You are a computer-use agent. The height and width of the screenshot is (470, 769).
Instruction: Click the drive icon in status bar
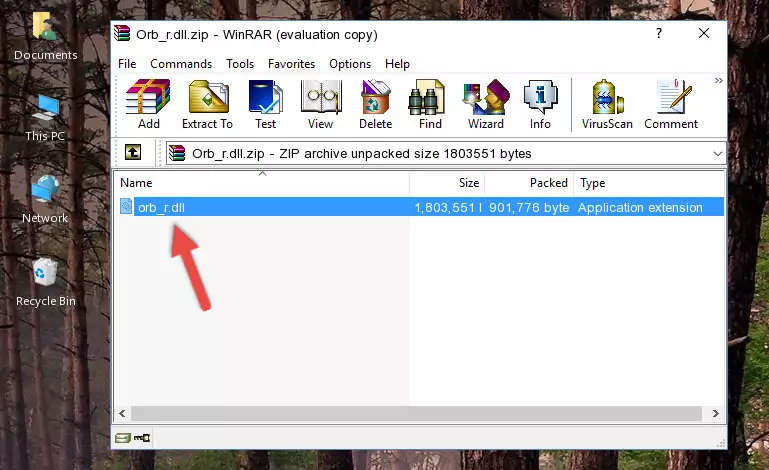click(123, 438)
